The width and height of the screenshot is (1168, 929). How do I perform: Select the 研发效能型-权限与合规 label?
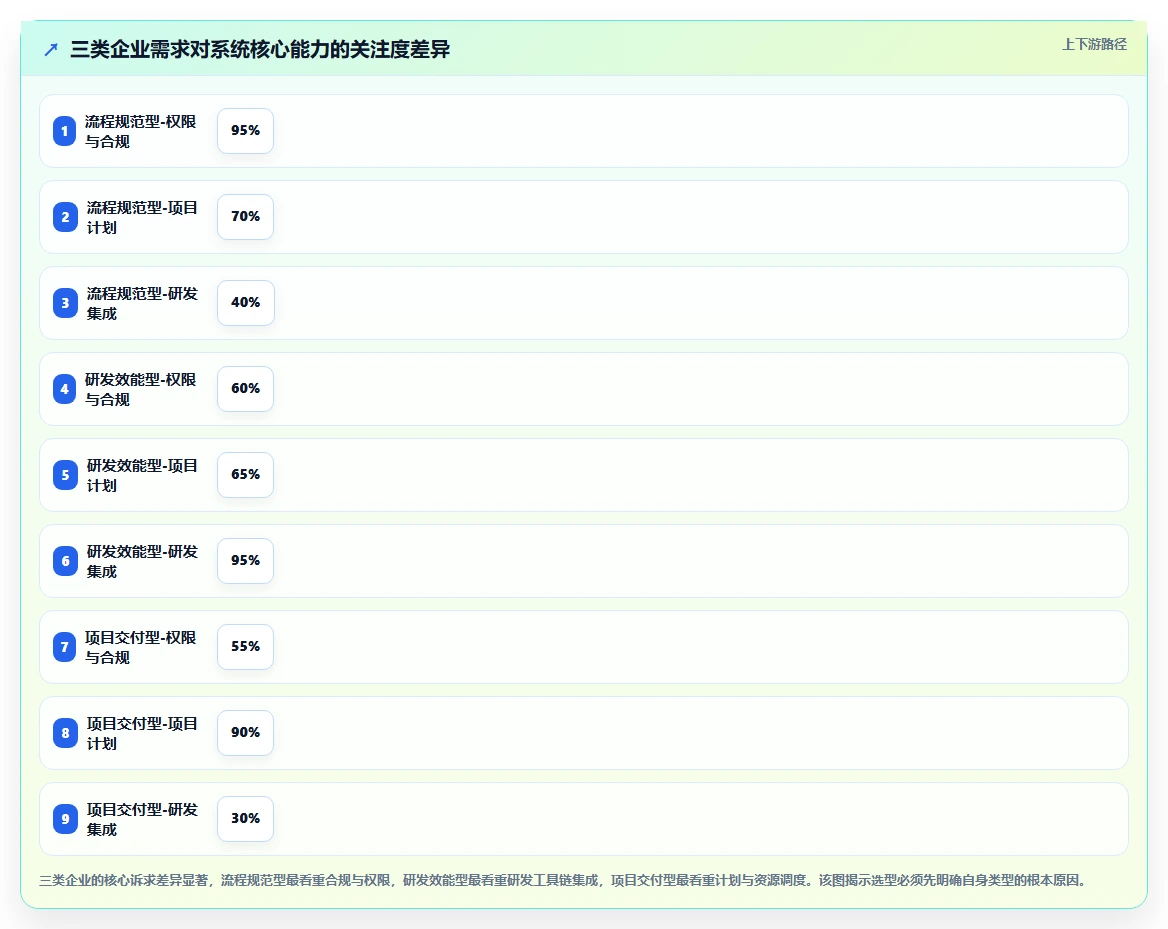click(140, 389)
